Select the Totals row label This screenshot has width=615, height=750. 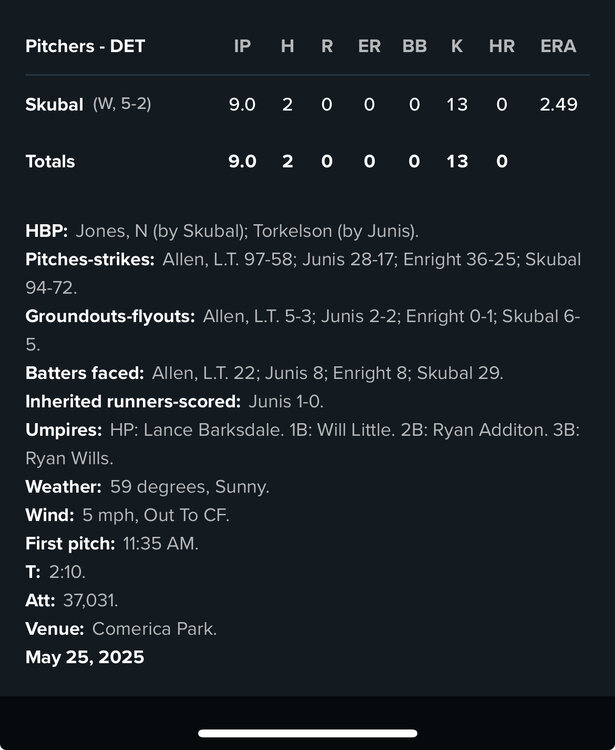50,161
